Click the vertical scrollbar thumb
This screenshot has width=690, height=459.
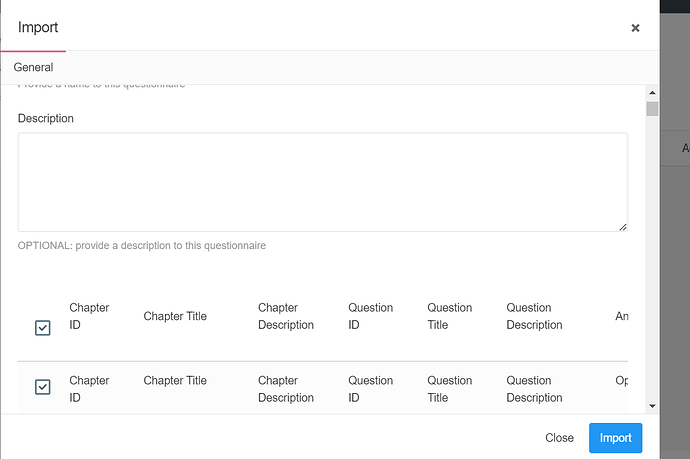652,109
